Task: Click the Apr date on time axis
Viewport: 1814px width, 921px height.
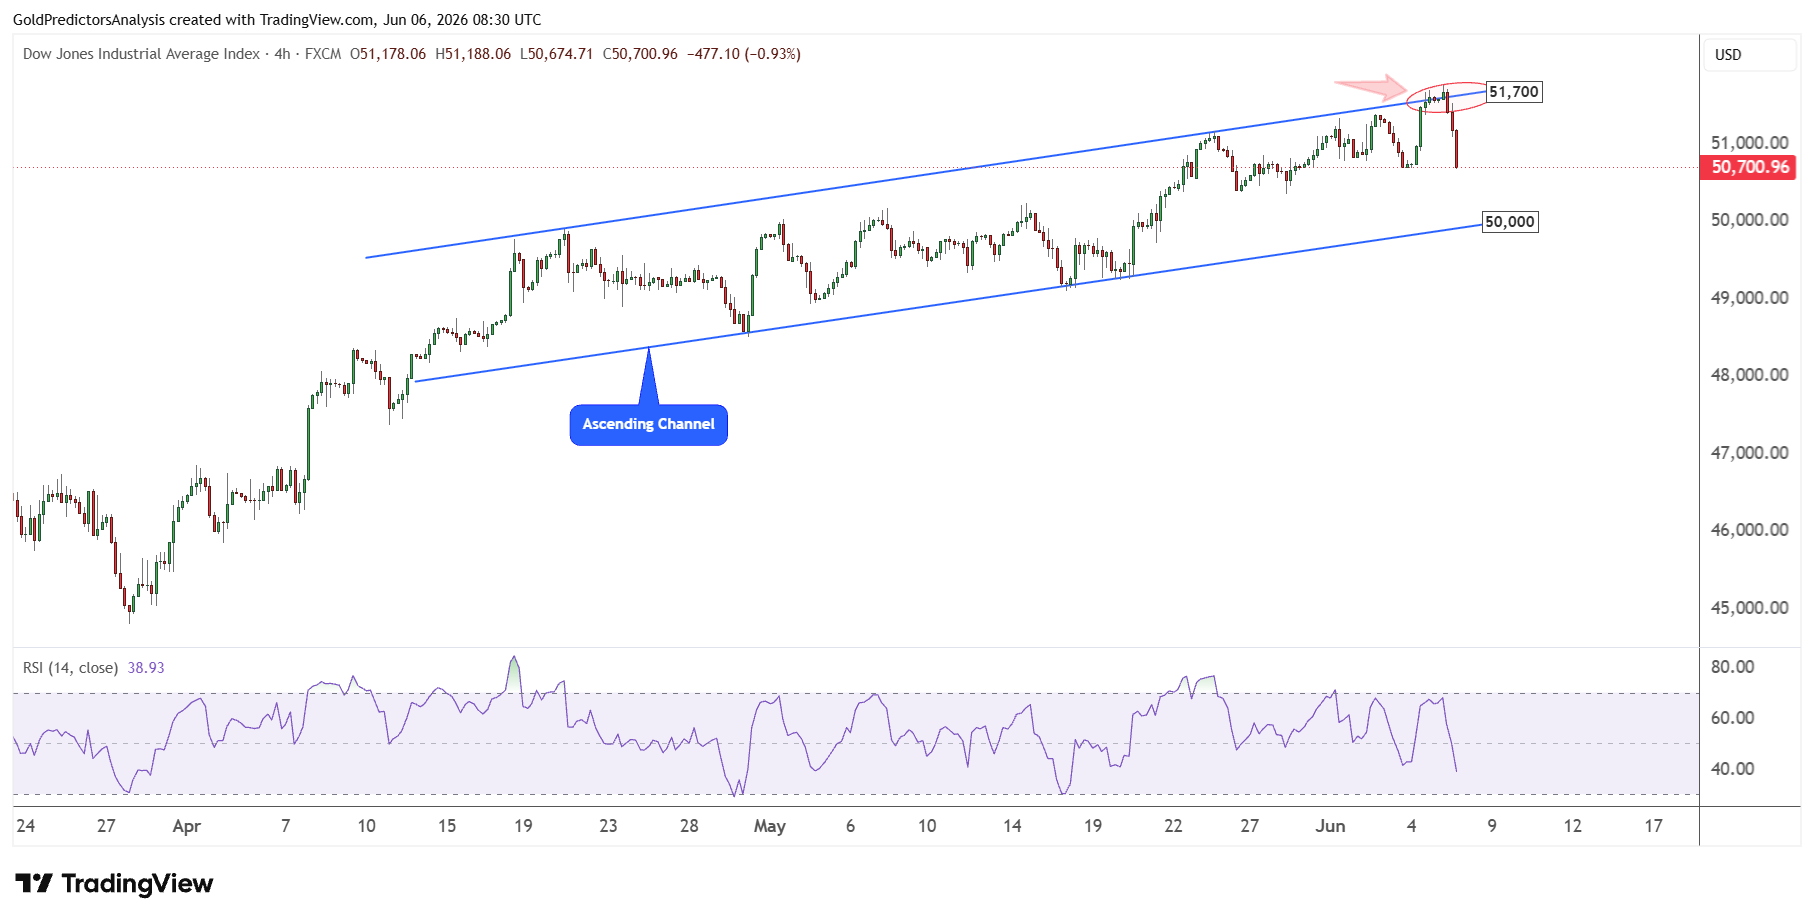Action: (x=187, y=826)
